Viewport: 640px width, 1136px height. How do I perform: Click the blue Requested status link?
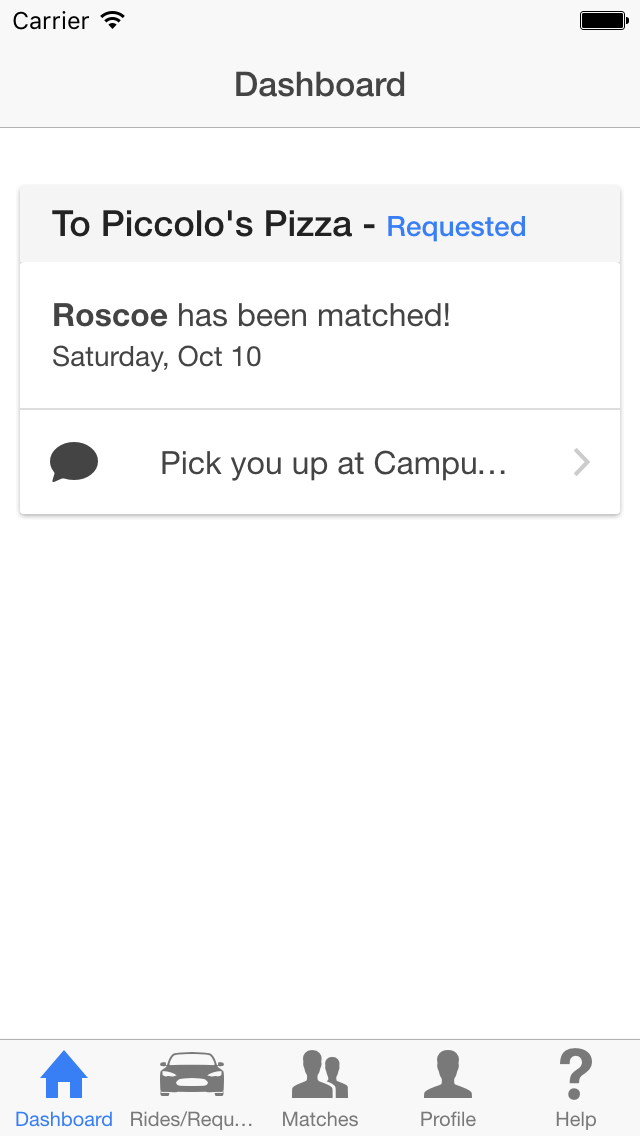457,227
